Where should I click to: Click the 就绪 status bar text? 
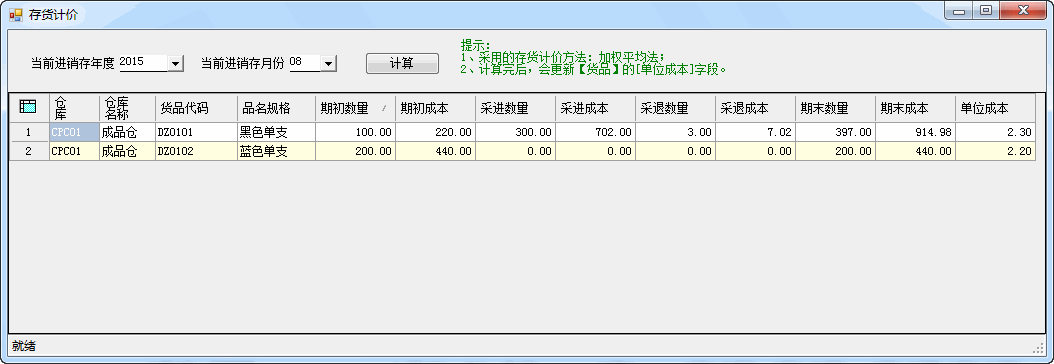coord(24,346)
